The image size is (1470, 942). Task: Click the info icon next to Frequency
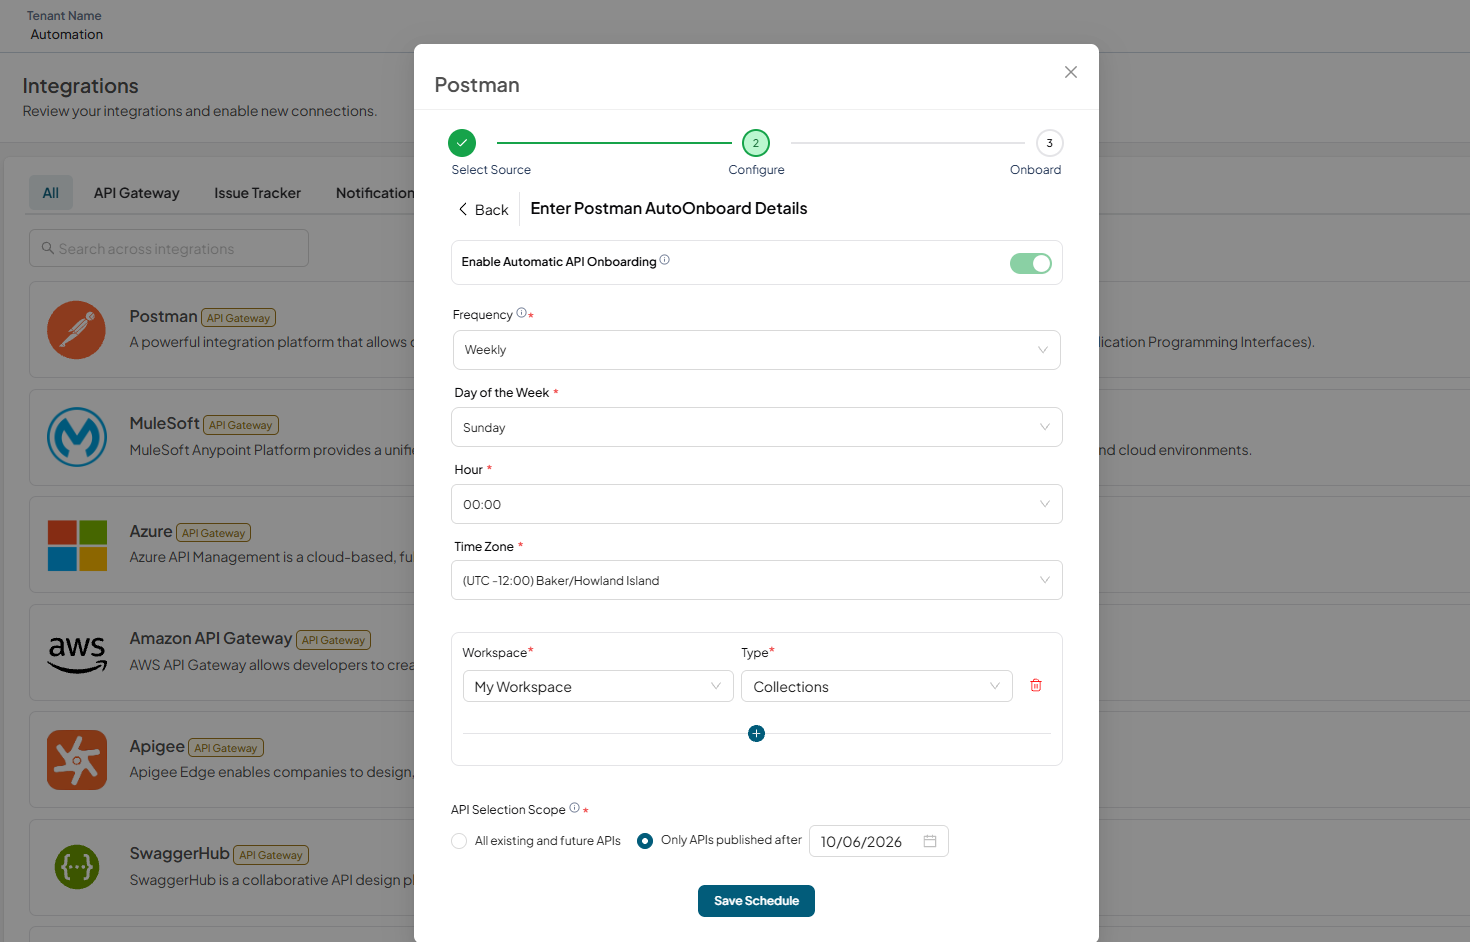(x=521, y=313)
